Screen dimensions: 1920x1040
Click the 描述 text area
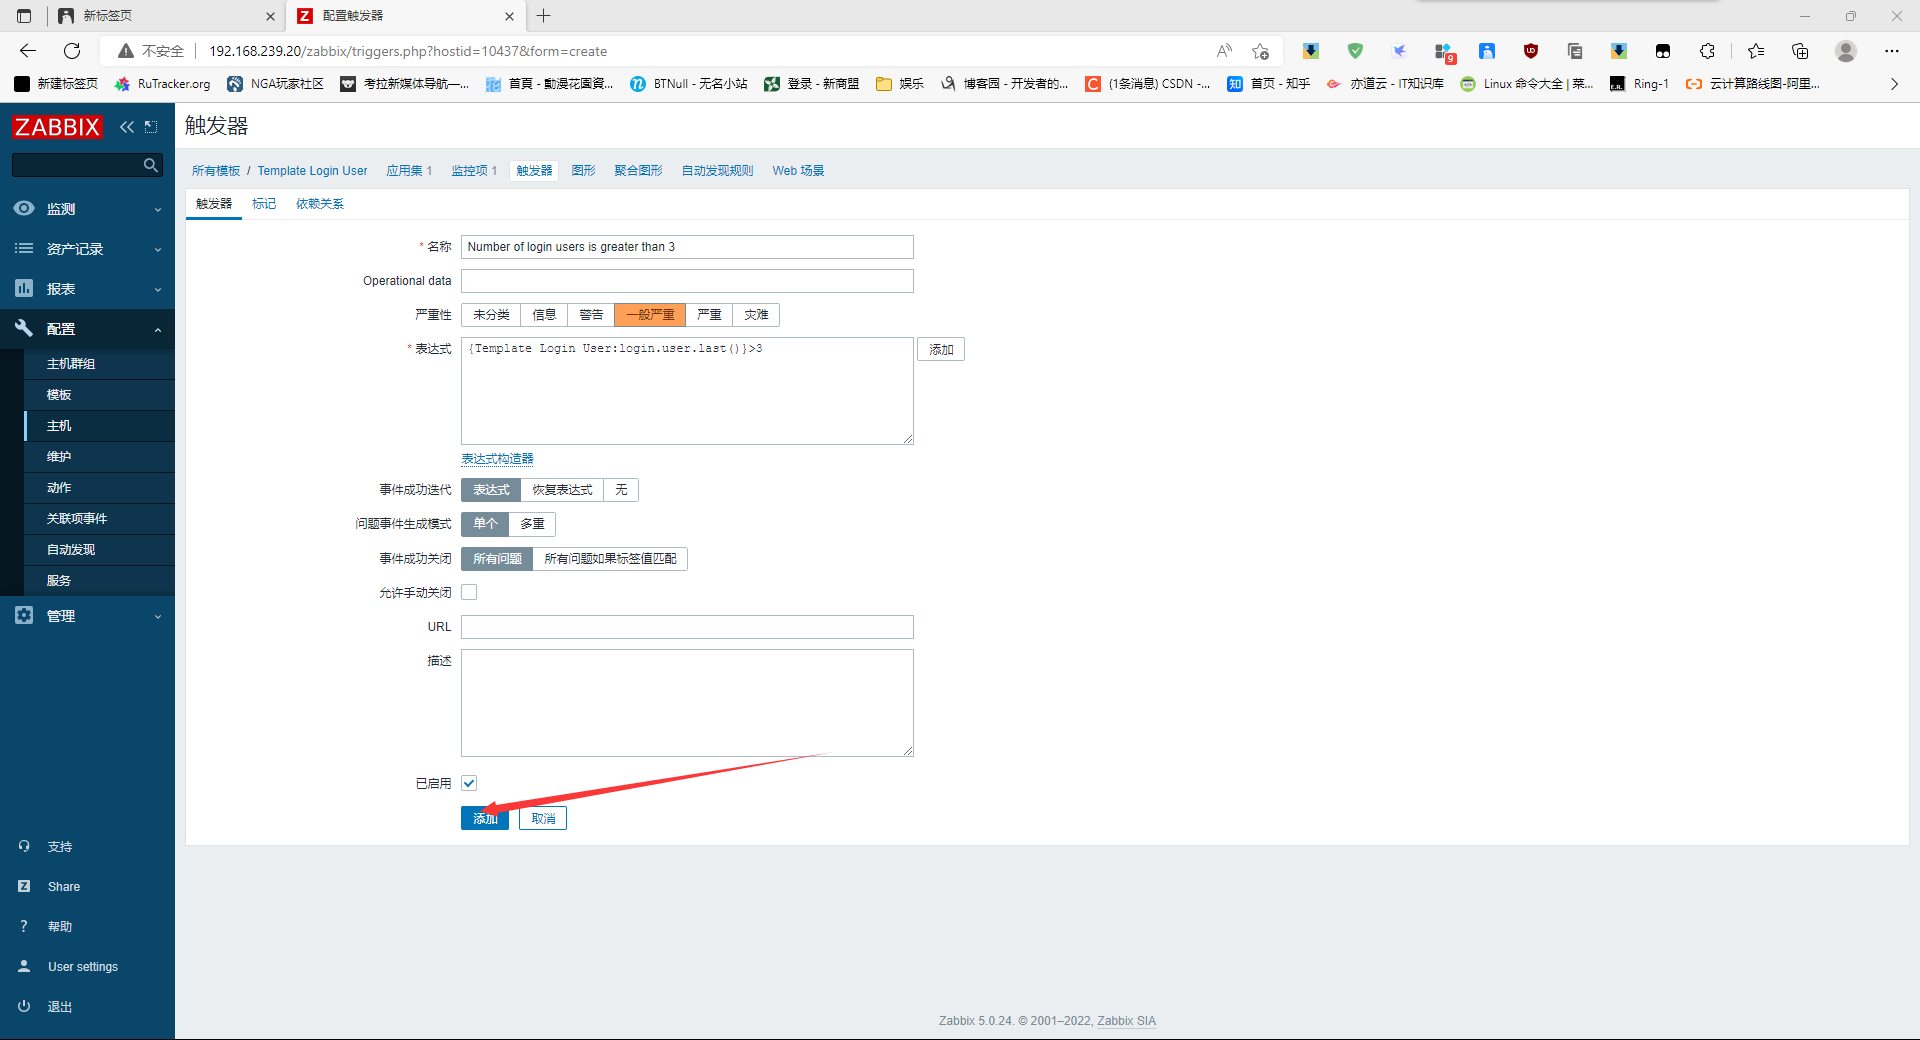tap(687, 703)
